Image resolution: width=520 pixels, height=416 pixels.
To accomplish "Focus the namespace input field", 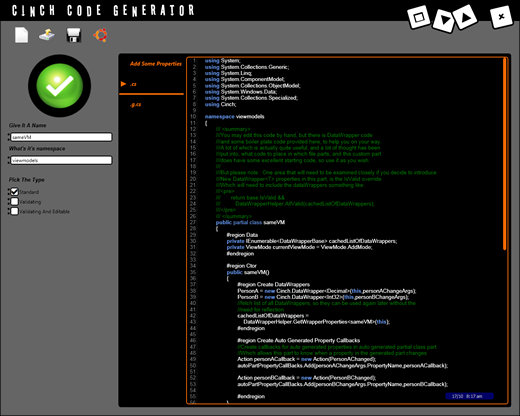I will click(61, 160).
